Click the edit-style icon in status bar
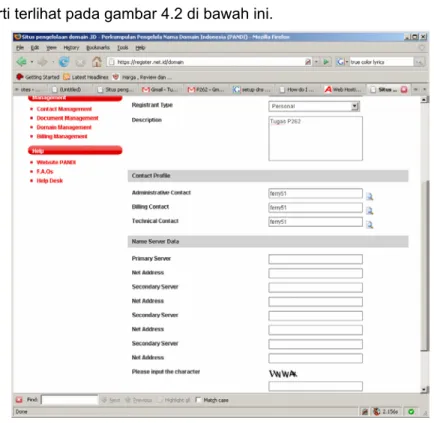The image size is (434, 423). pos(365,412)
